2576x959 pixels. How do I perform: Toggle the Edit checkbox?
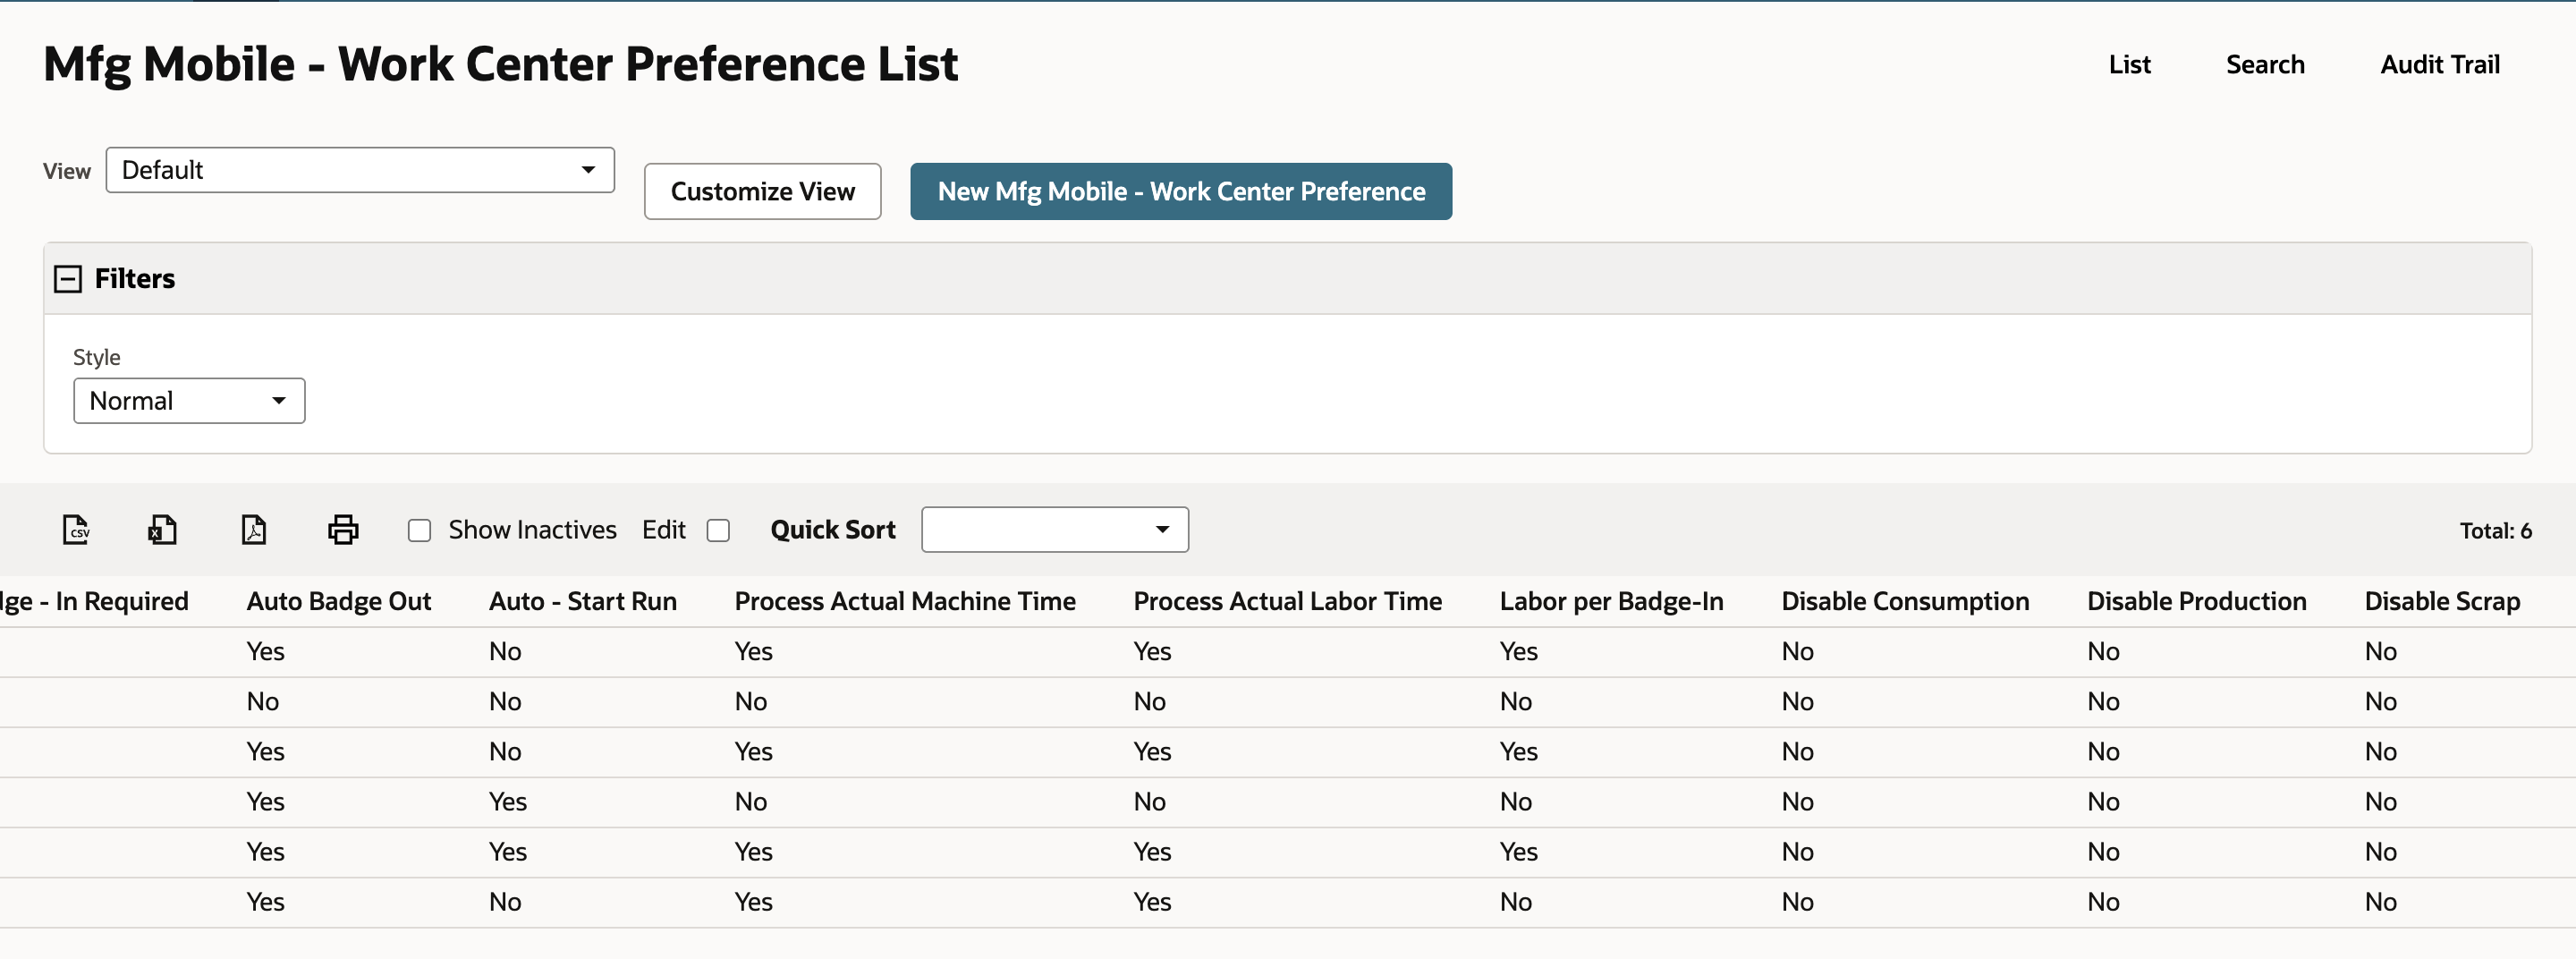click(x=718, y=530)
